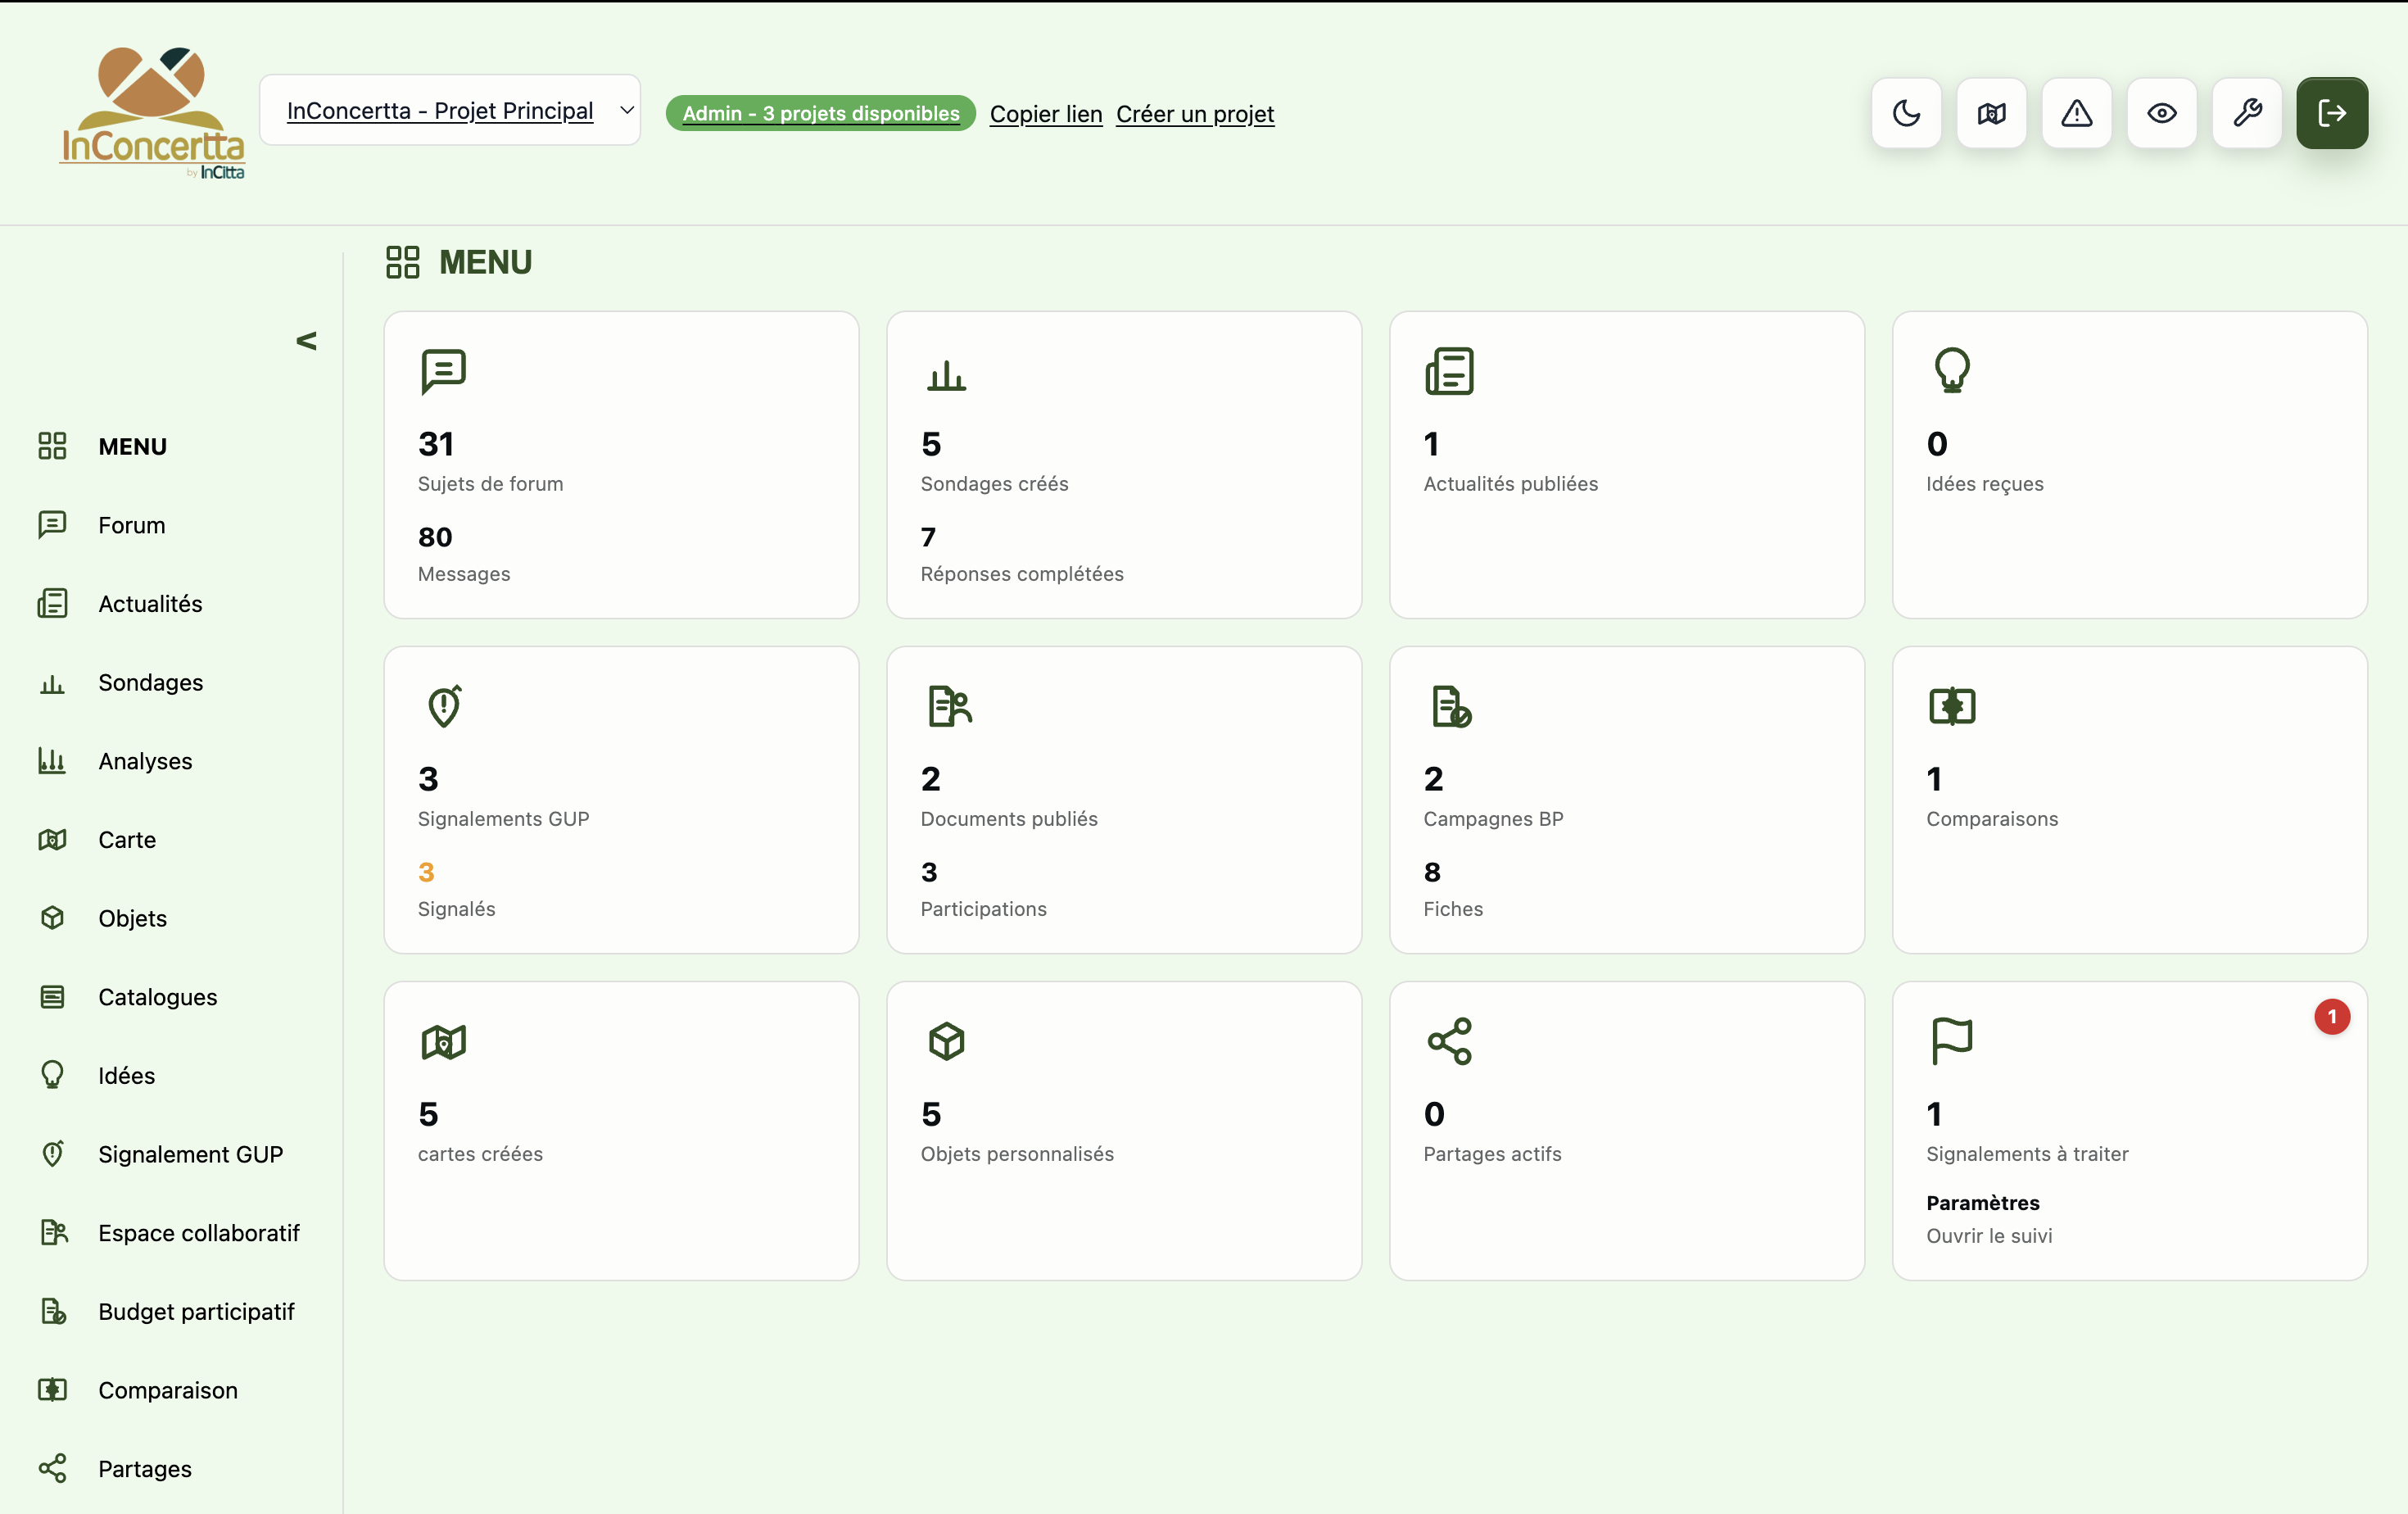Click the MENU page heading
Screen dimensions: 2408x1514
coord(485,262)
